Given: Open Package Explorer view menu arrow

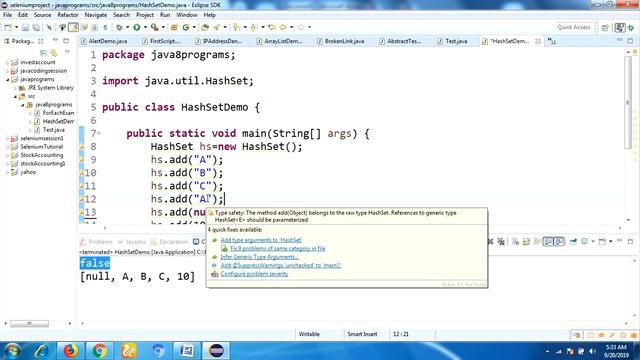Looking at the screenshot, I should (67, 52).
